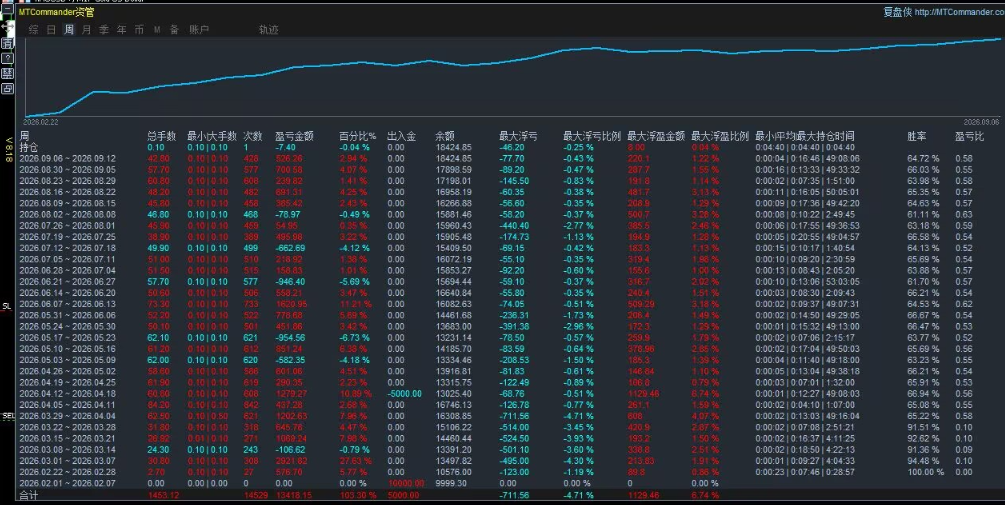
Task: Click the 轨迹 track button
Action: (x=269, y=29)
